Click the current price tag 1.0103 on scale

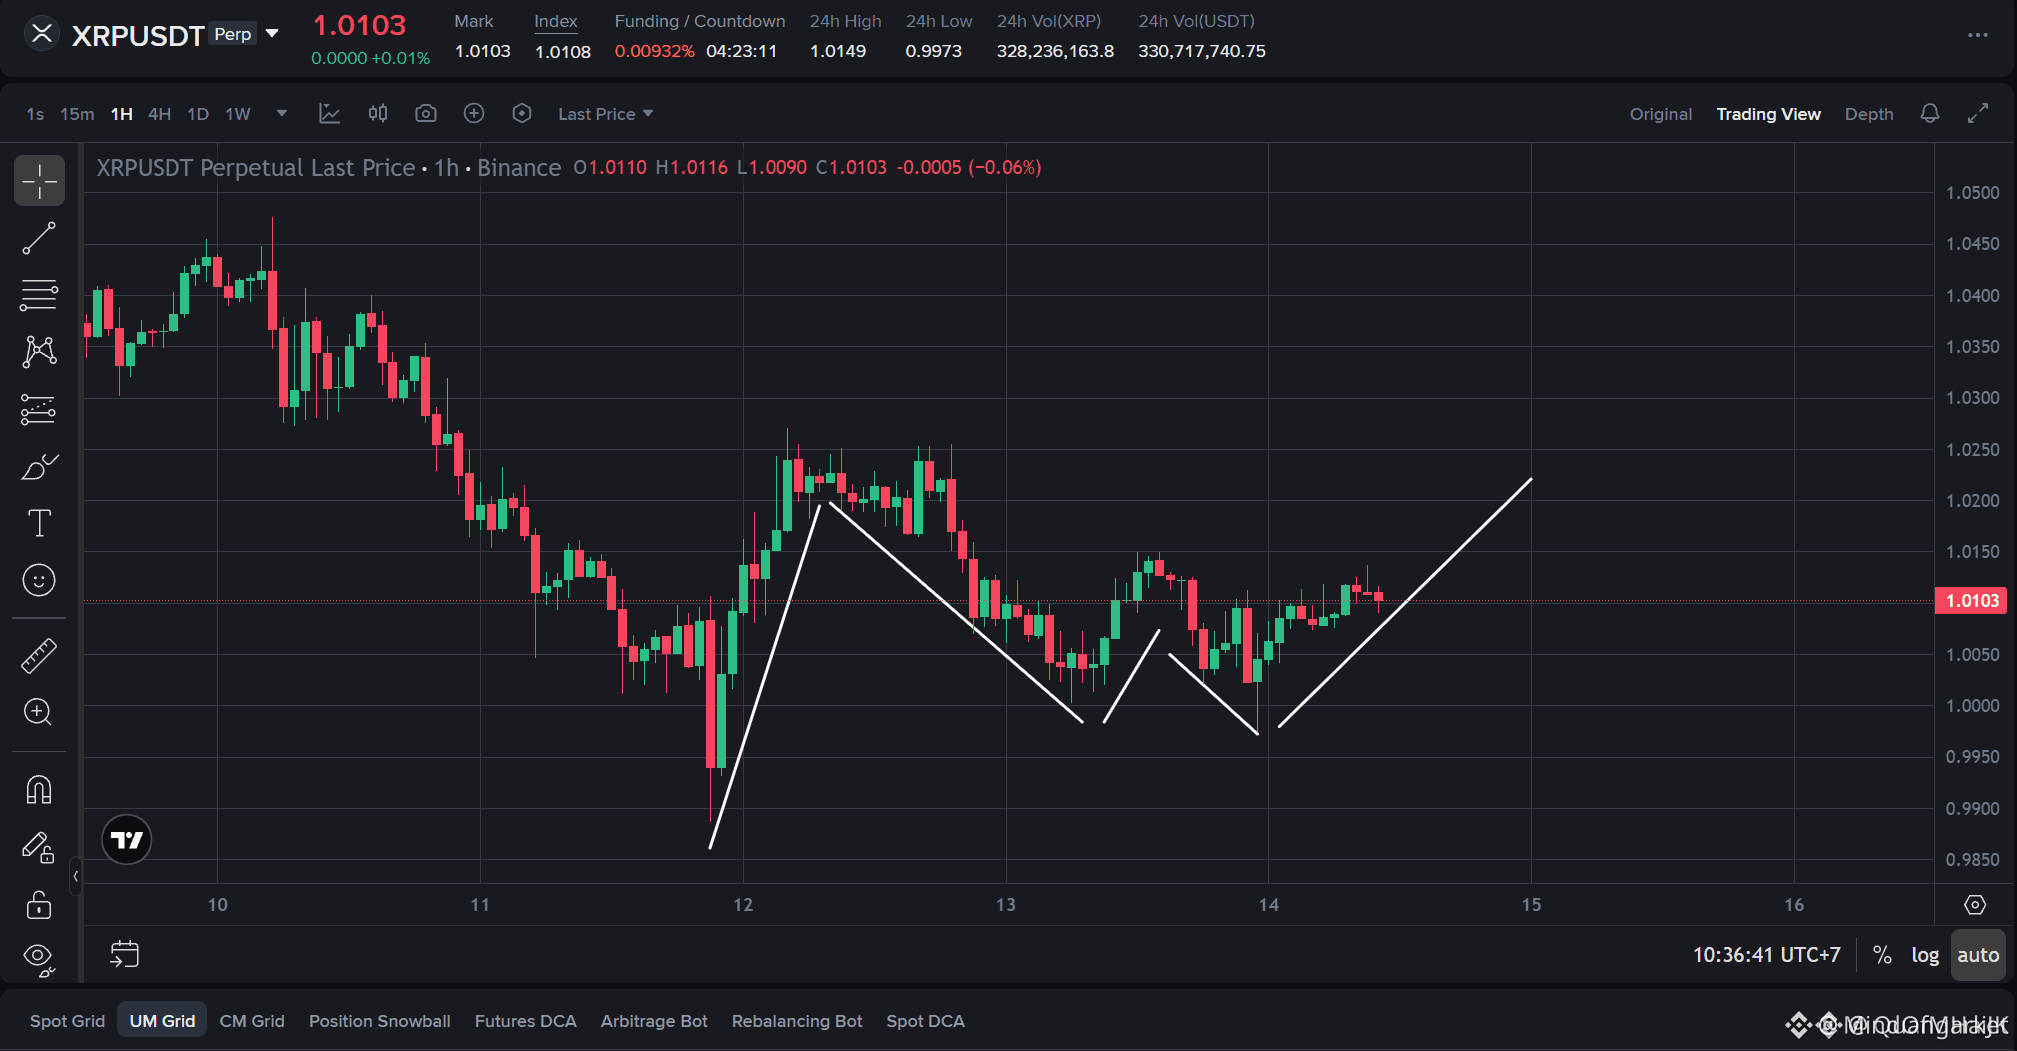tap(1971, 601)
